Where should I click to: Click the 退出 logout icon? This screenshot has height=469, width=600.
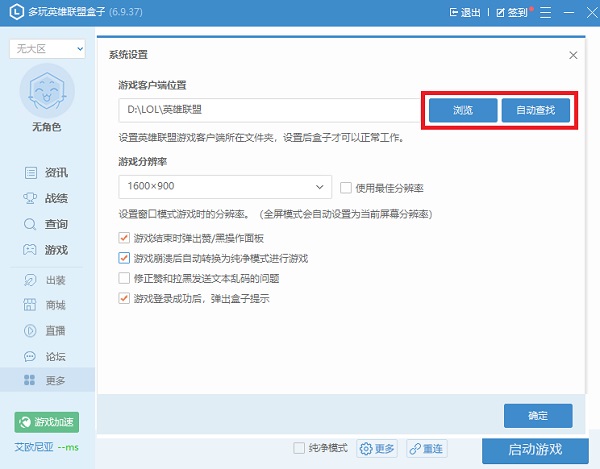click(453, 12)
